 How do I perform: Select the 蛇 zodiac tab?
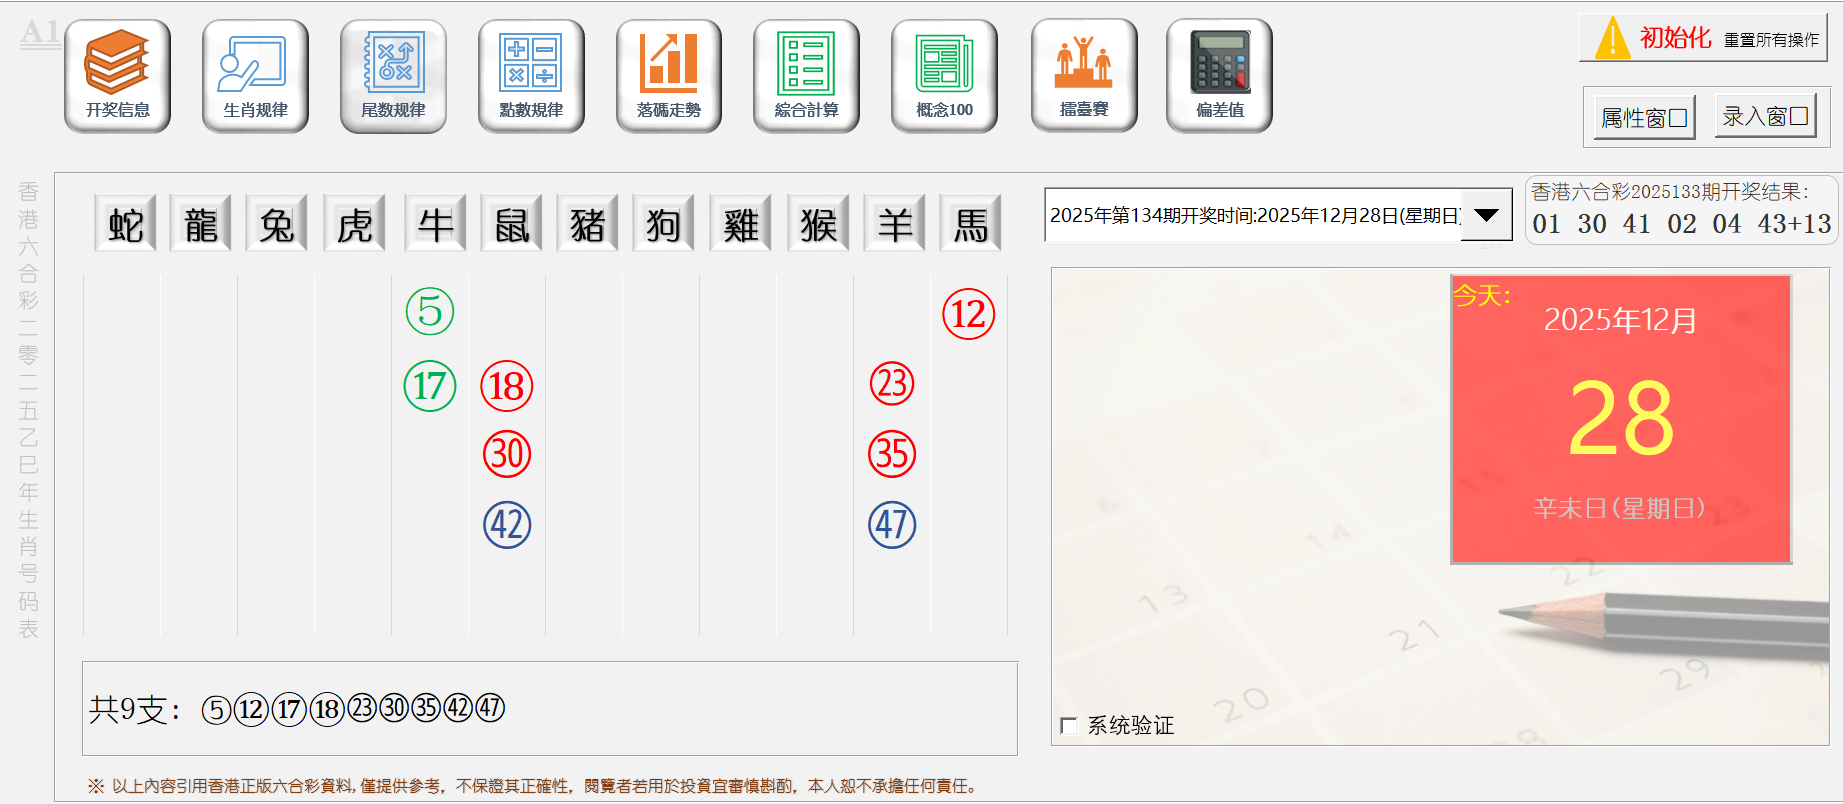(126, 224)
